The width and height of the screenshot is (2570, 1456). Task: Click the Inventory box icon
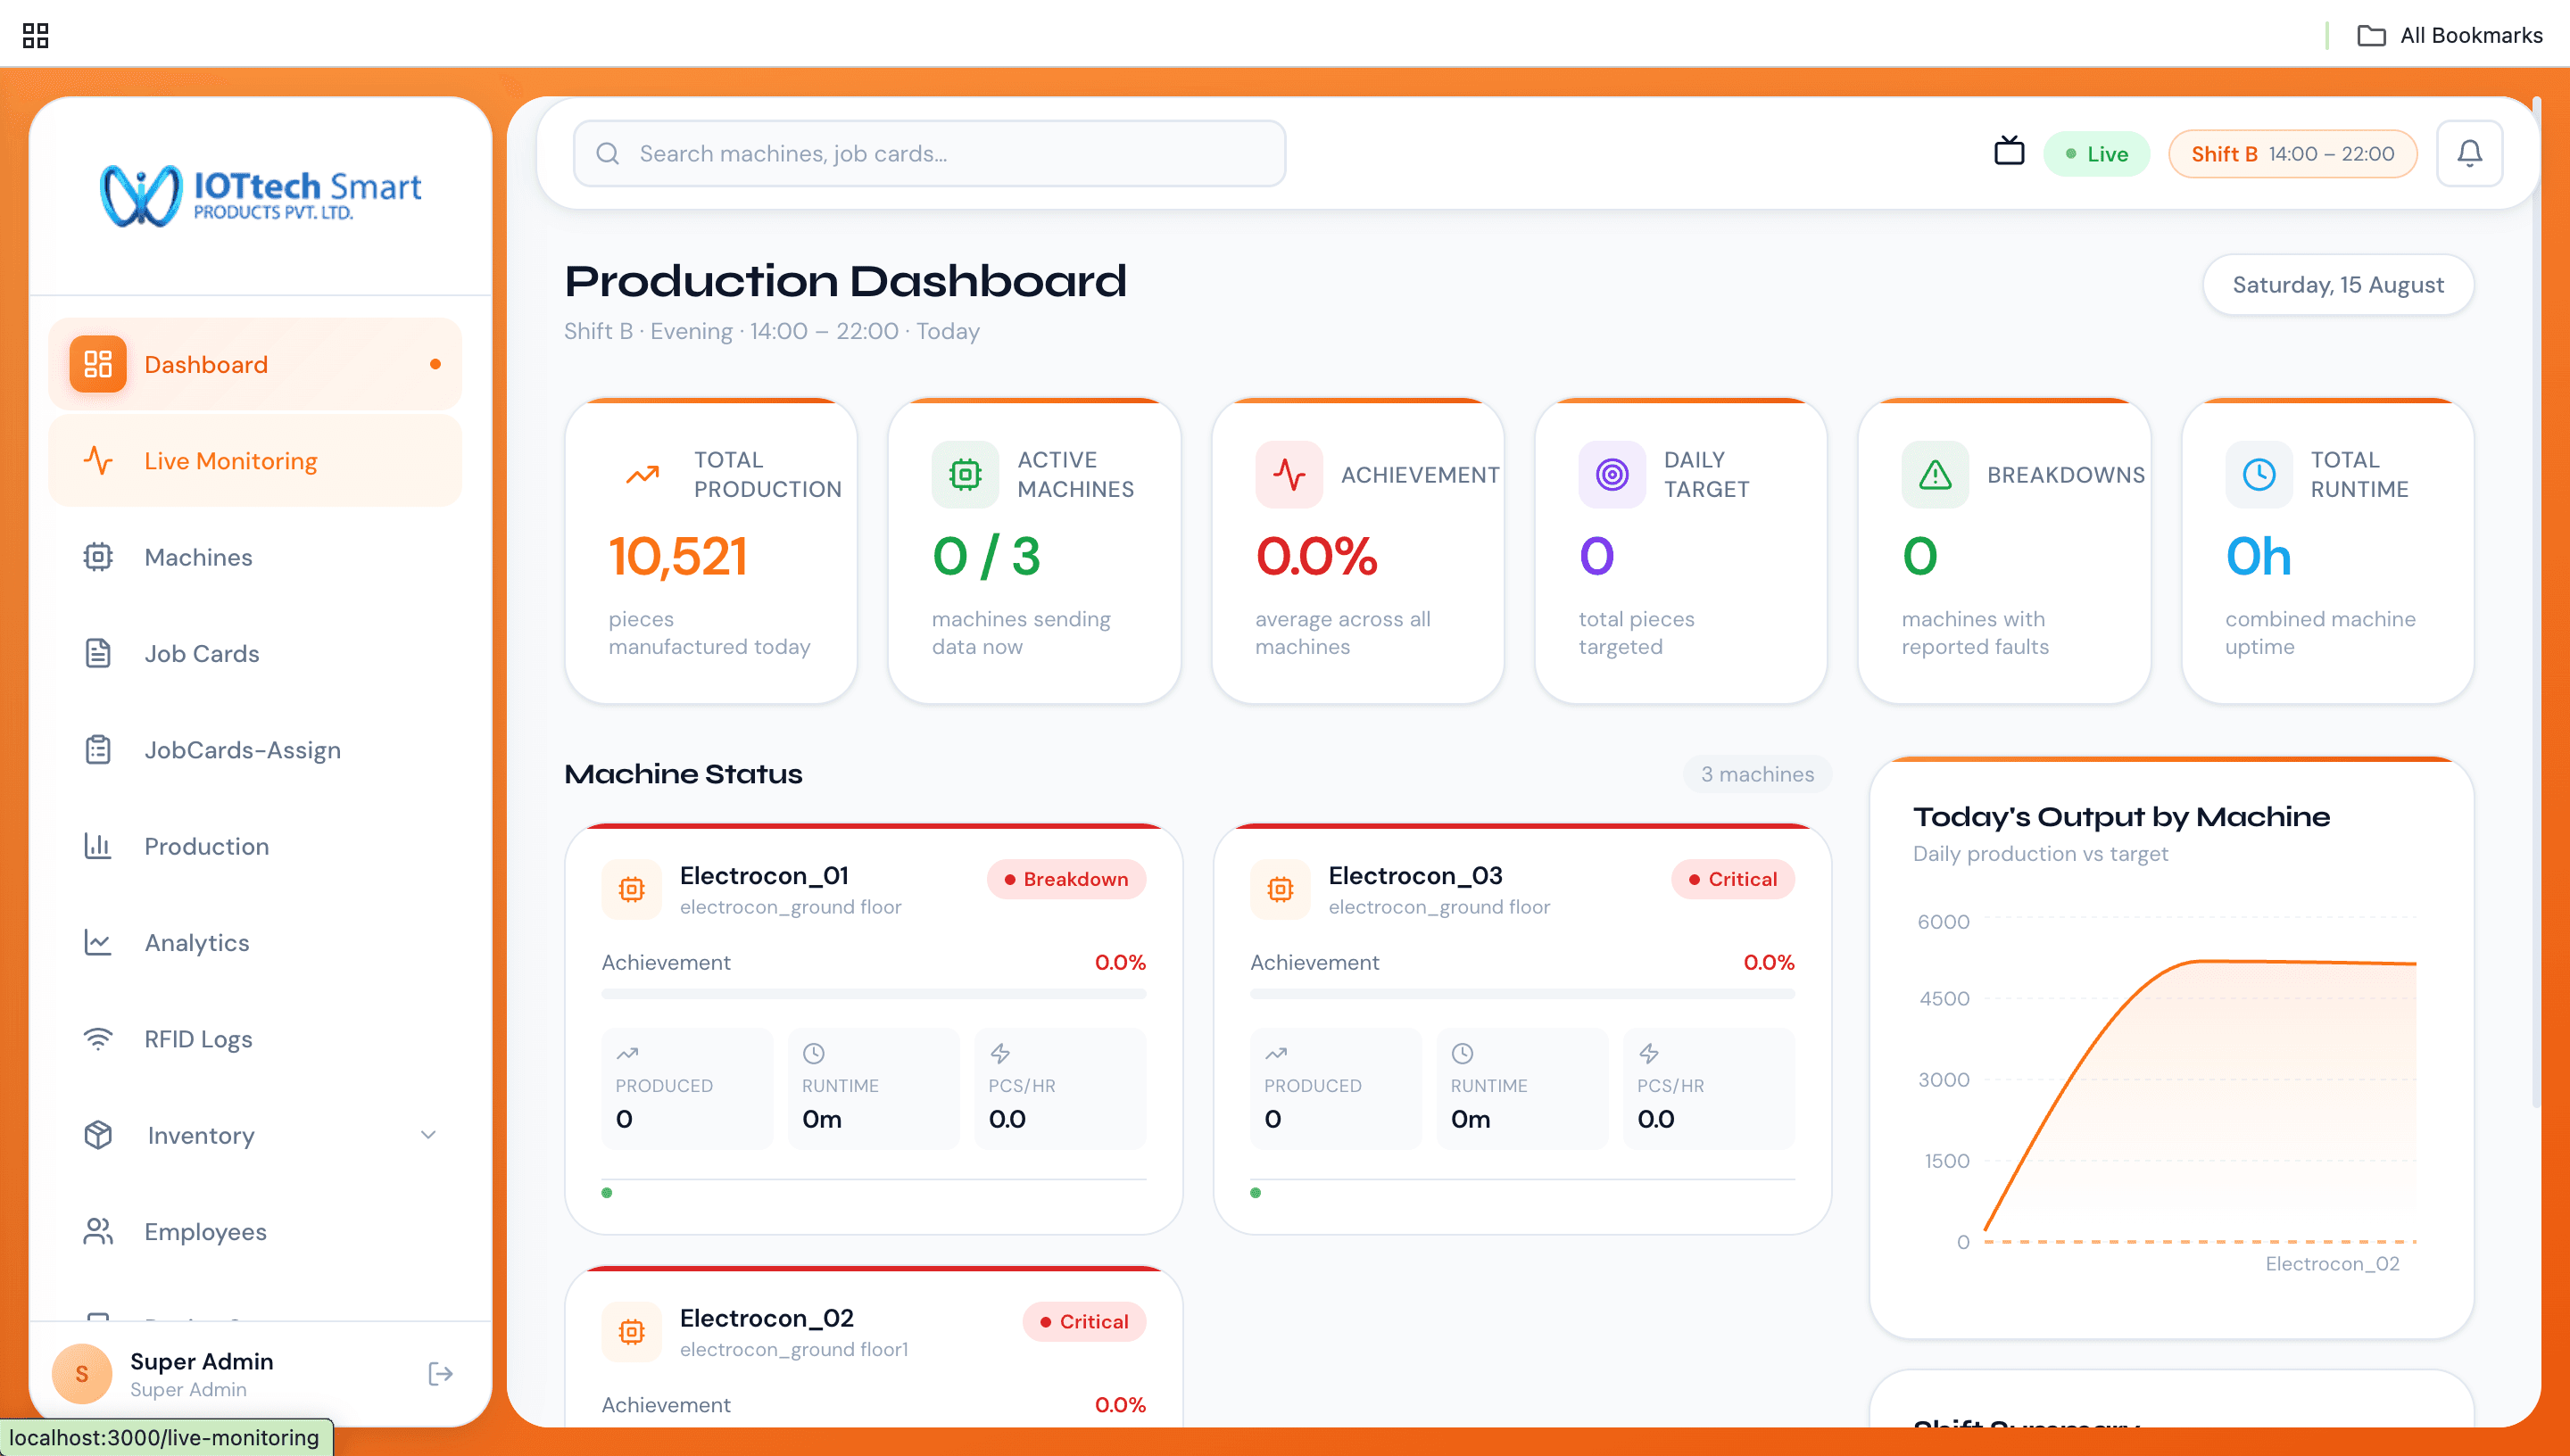(x=98, y=1135)
